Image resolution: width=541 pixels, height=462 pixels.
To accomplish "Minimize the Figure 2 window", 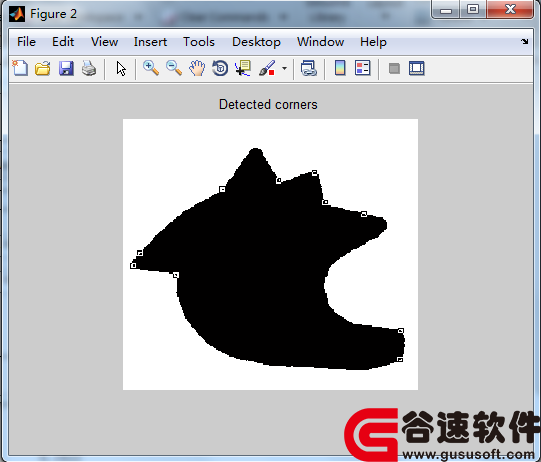I will 446,10.
